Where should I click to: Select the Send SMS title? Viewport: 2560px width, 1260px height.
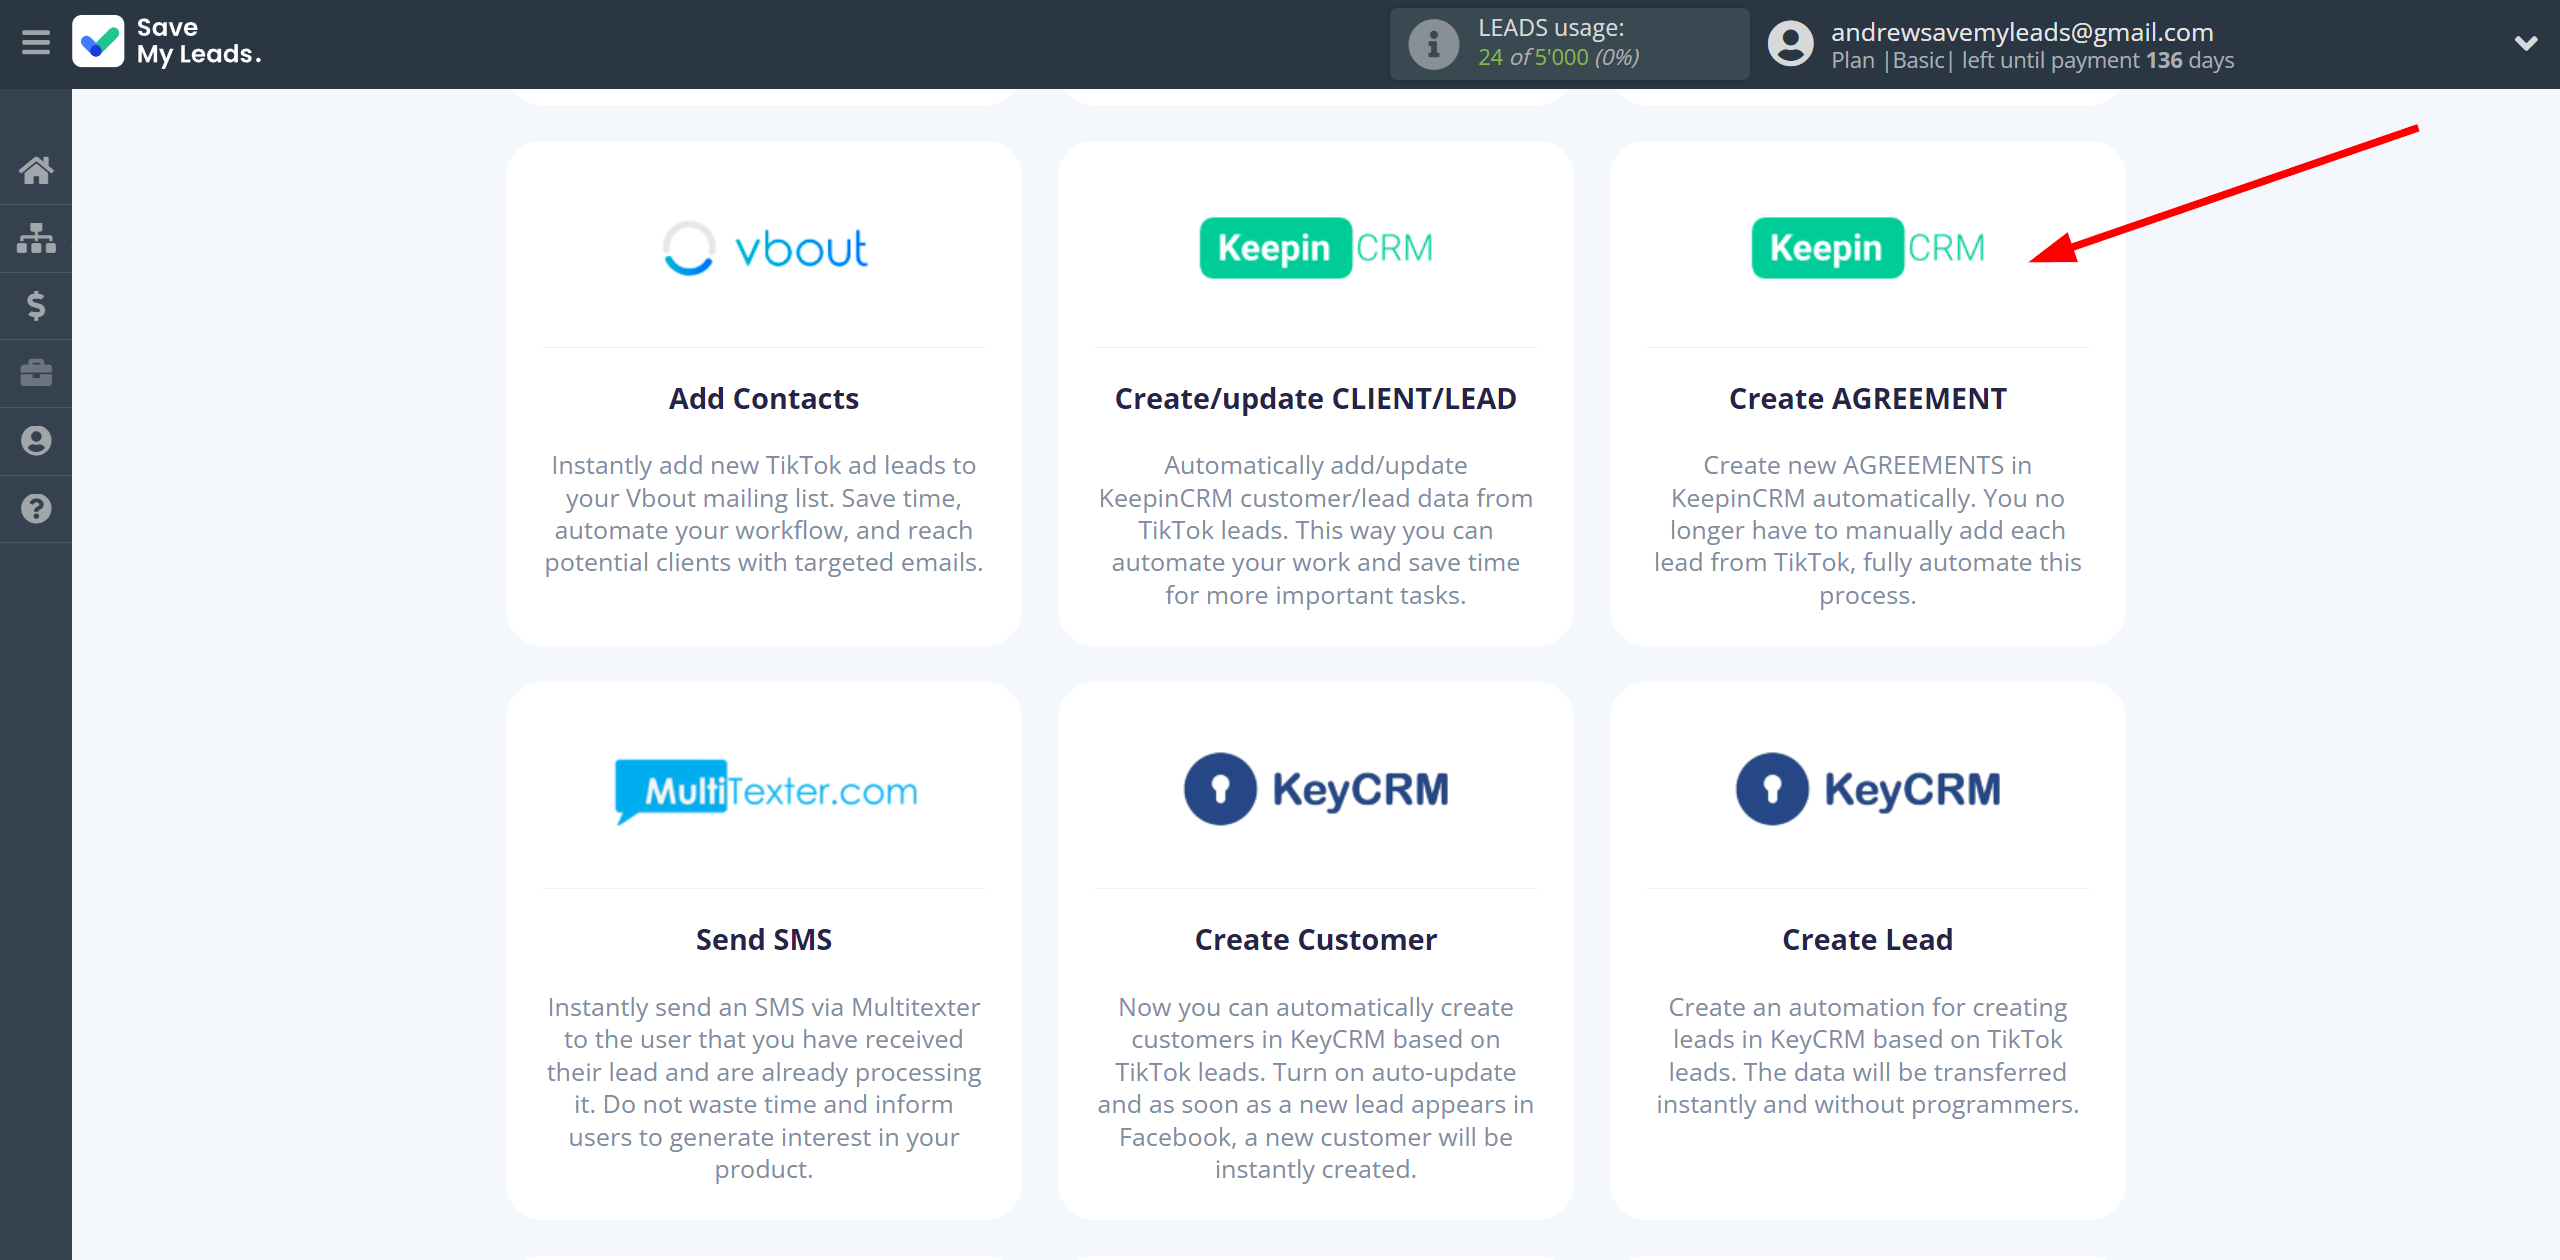[764, 940]
